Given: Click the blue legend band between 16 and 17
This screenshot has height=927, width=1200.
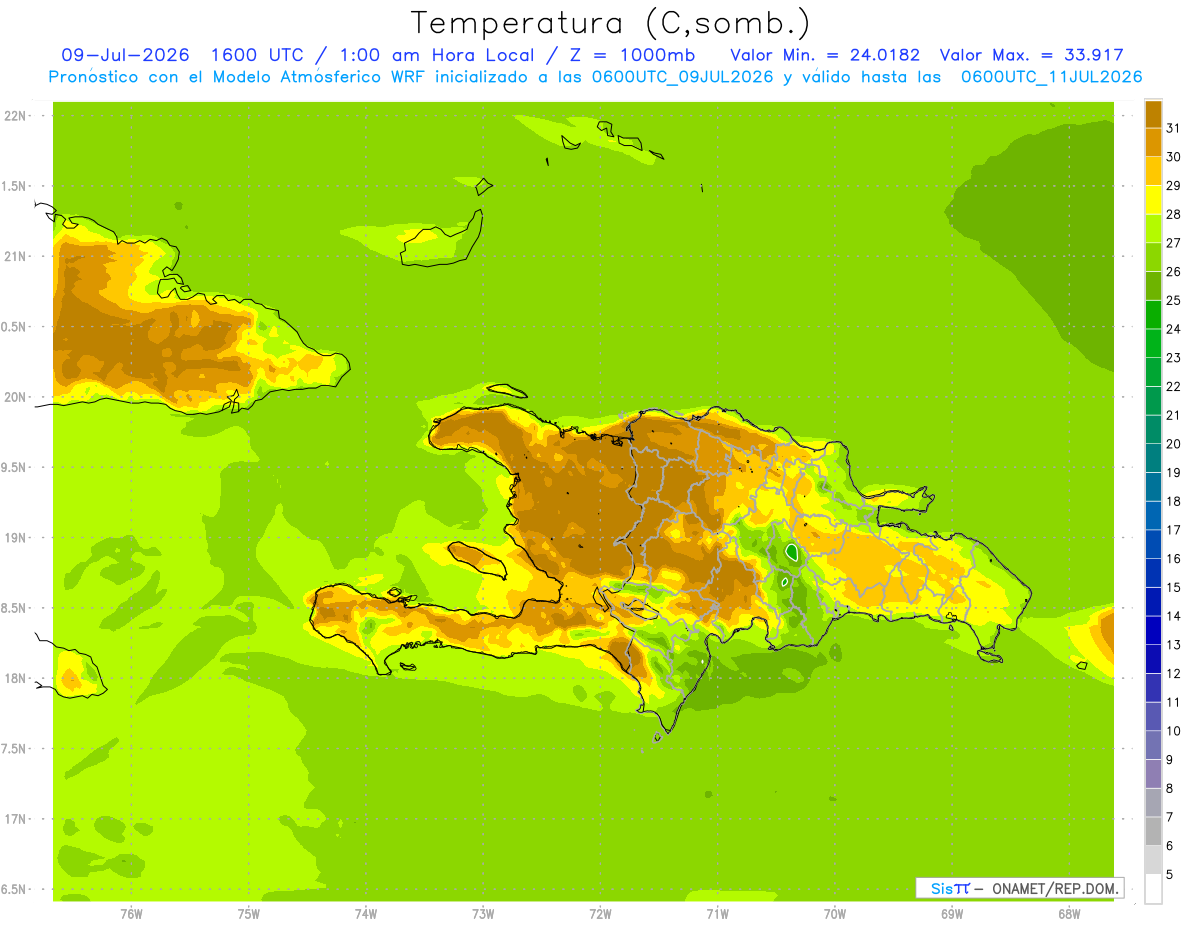Looking at the screenshot, I should click(x=1153, y=545).
